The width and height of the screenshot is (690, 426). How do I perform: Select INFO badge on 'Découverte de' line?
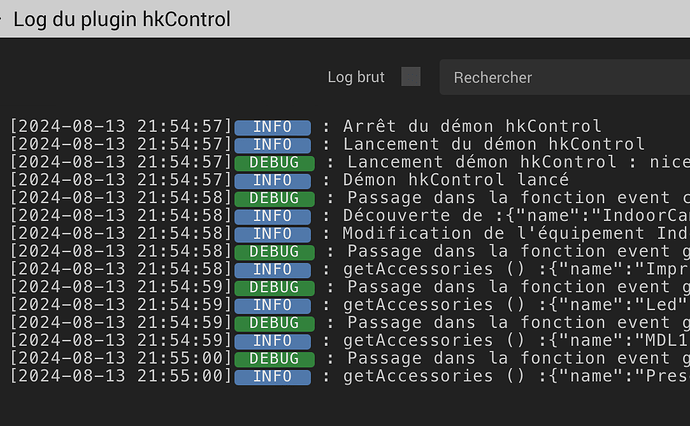[272, 217]
